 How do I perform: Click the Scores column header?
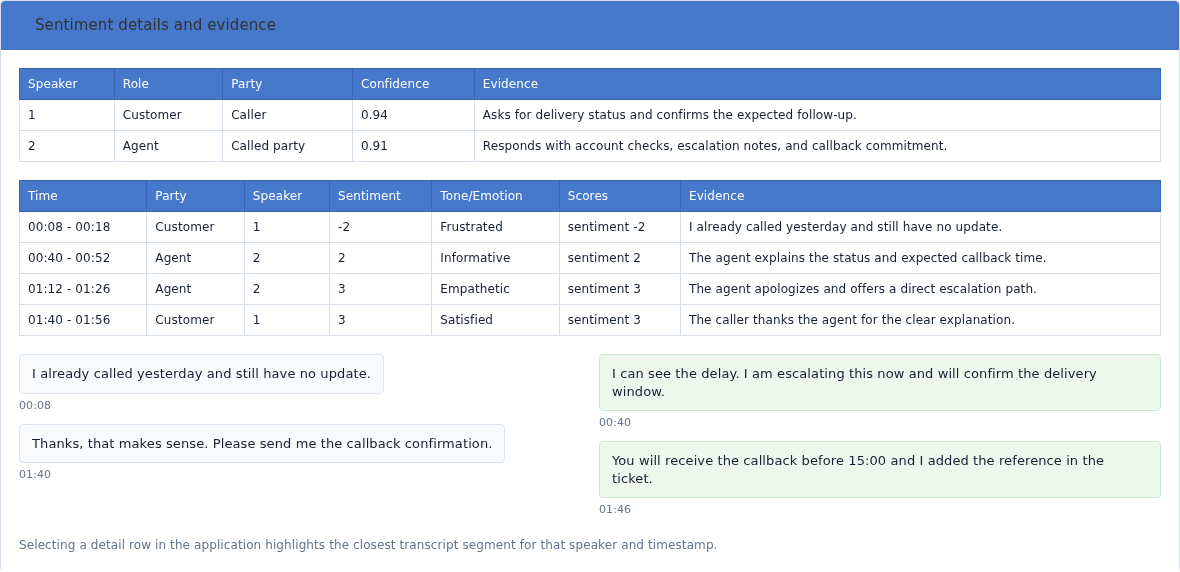click(619, 196)
